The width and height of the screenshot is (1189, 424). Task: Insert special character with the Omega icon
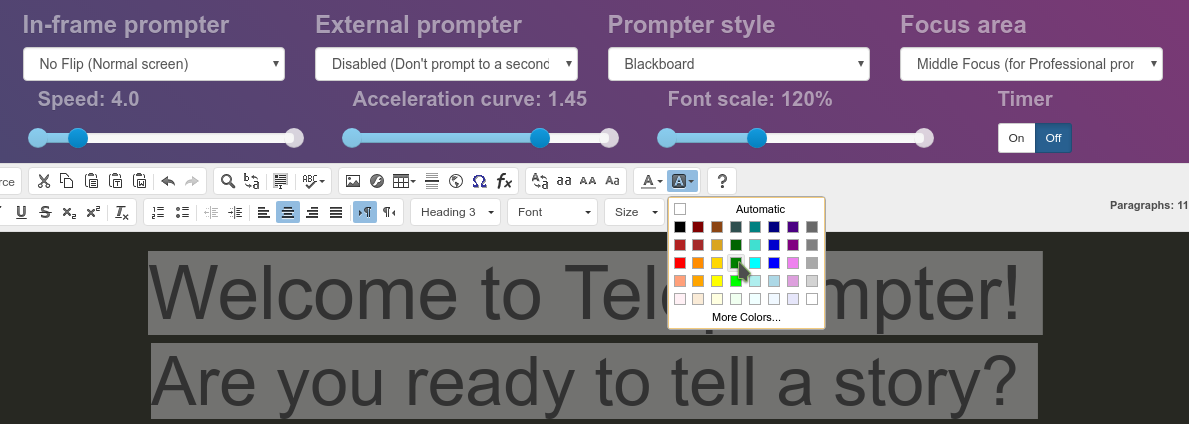click(479, 181)
